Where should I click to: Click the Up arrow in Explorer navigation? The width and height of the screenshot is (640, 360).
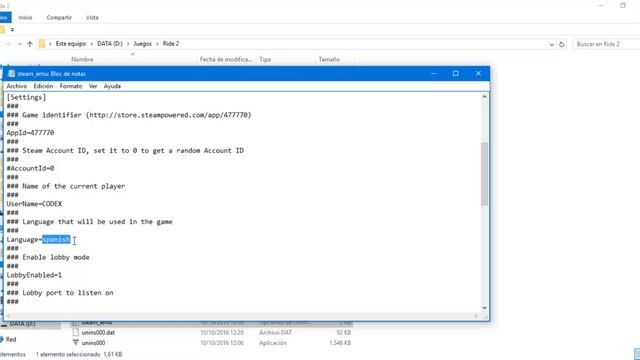[30, 44]
